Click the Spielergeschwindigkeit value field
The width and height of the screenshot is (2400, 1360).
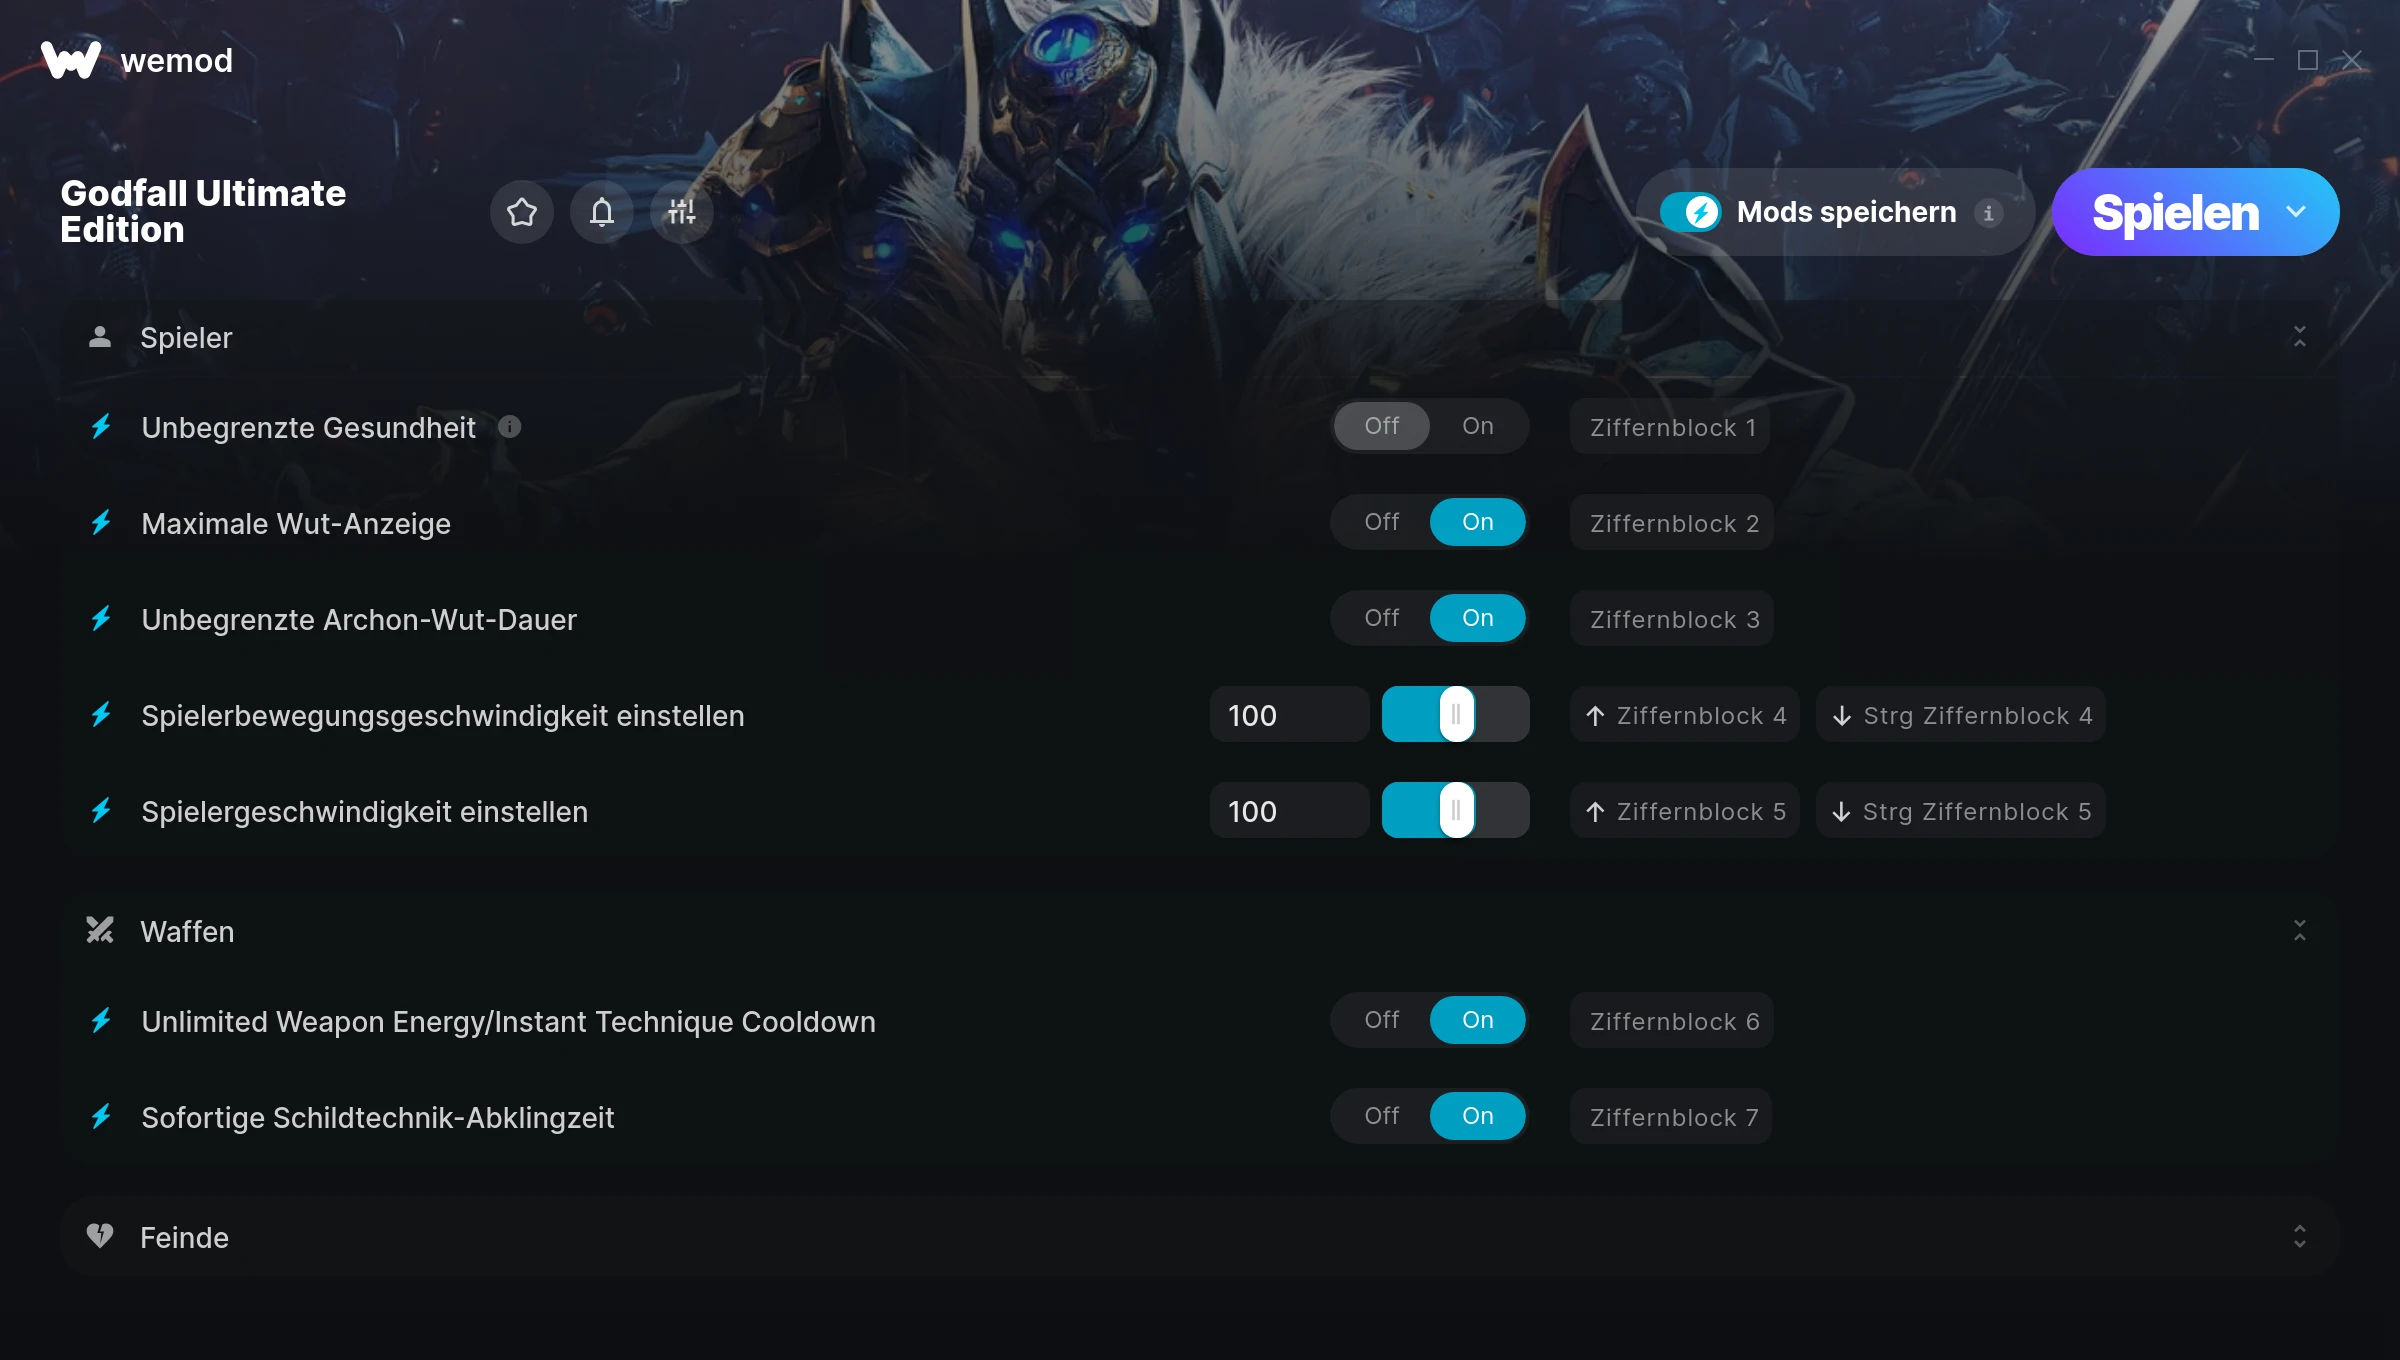coord(1289,811)
